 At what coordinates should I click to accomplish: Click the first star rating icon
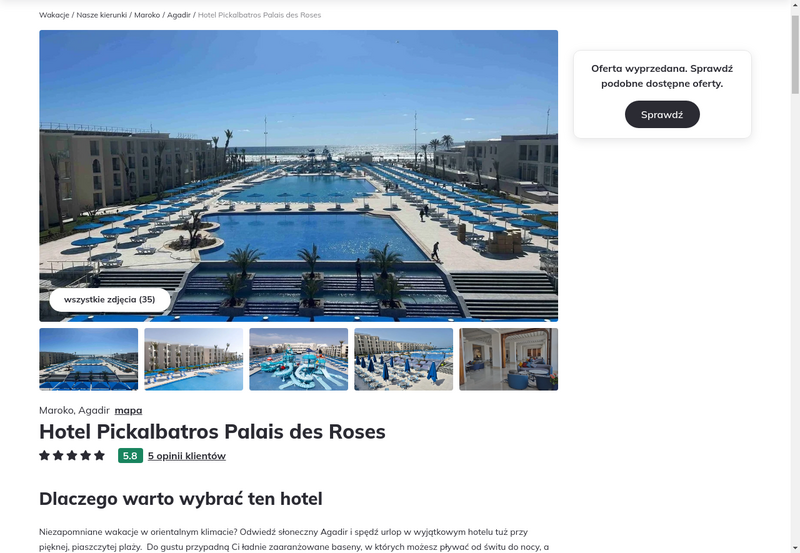pos(44,455)
